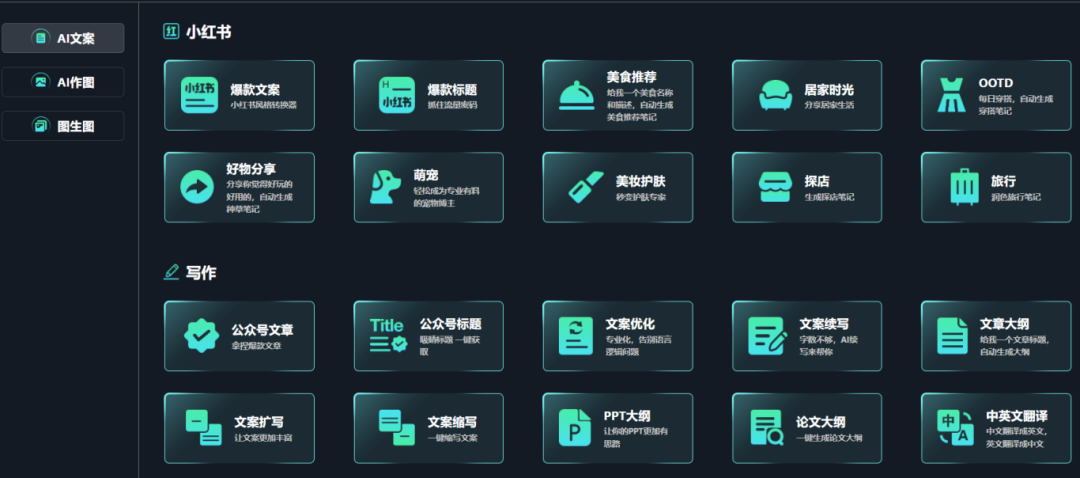The width and height of the screenshot is (1080, 478).
Task: Click the verified badge icon for 公众号文章
Action: coord(202,336)
